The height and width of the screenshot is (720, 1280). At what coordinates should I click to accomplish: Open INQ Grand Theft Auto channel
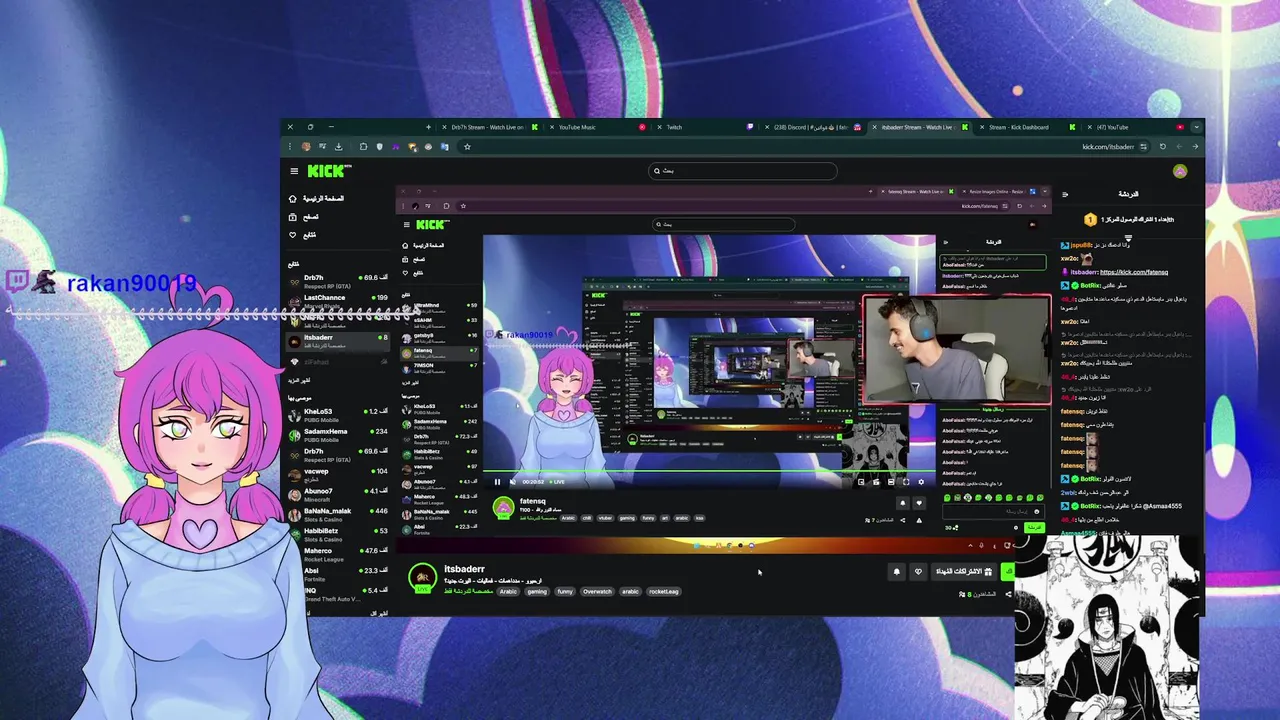339,594
